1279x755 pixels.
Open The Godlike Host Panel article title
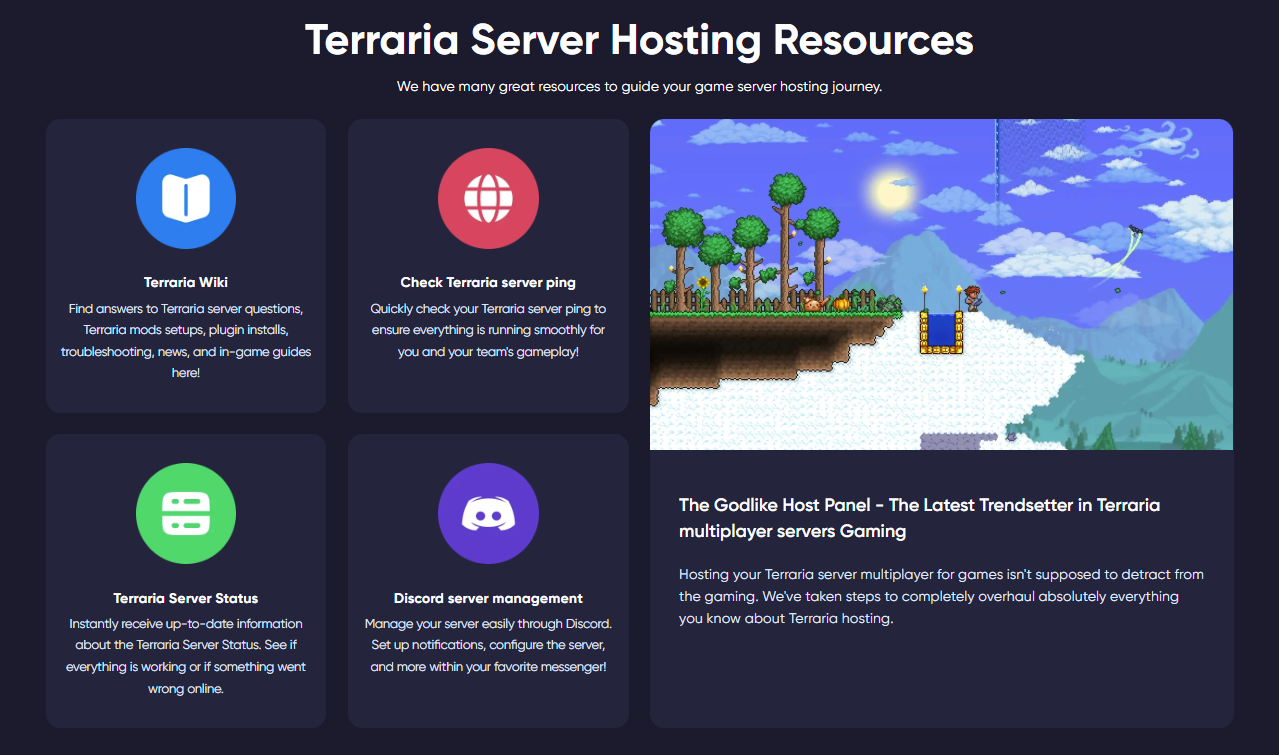(x=919, y=518)
